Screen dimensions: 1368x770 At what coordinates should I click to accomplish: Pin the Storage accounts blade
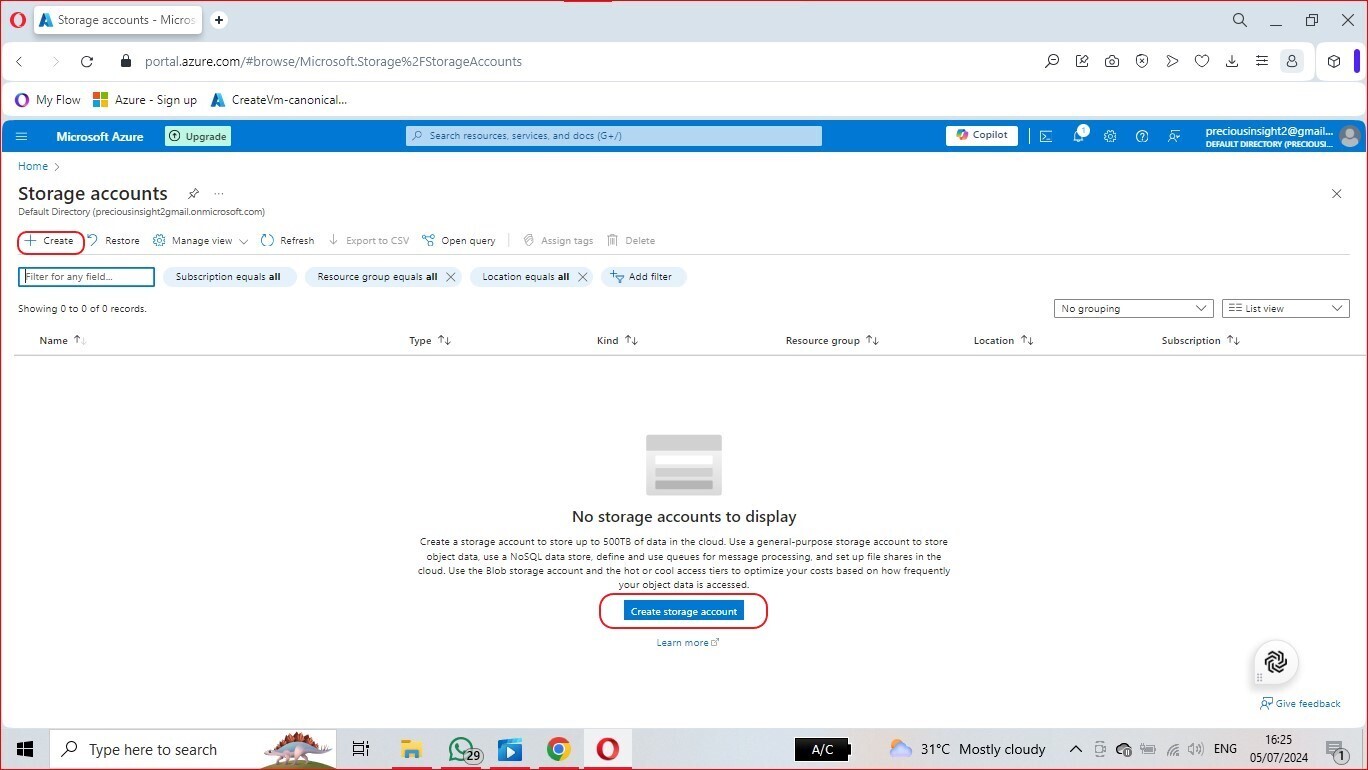193,193
